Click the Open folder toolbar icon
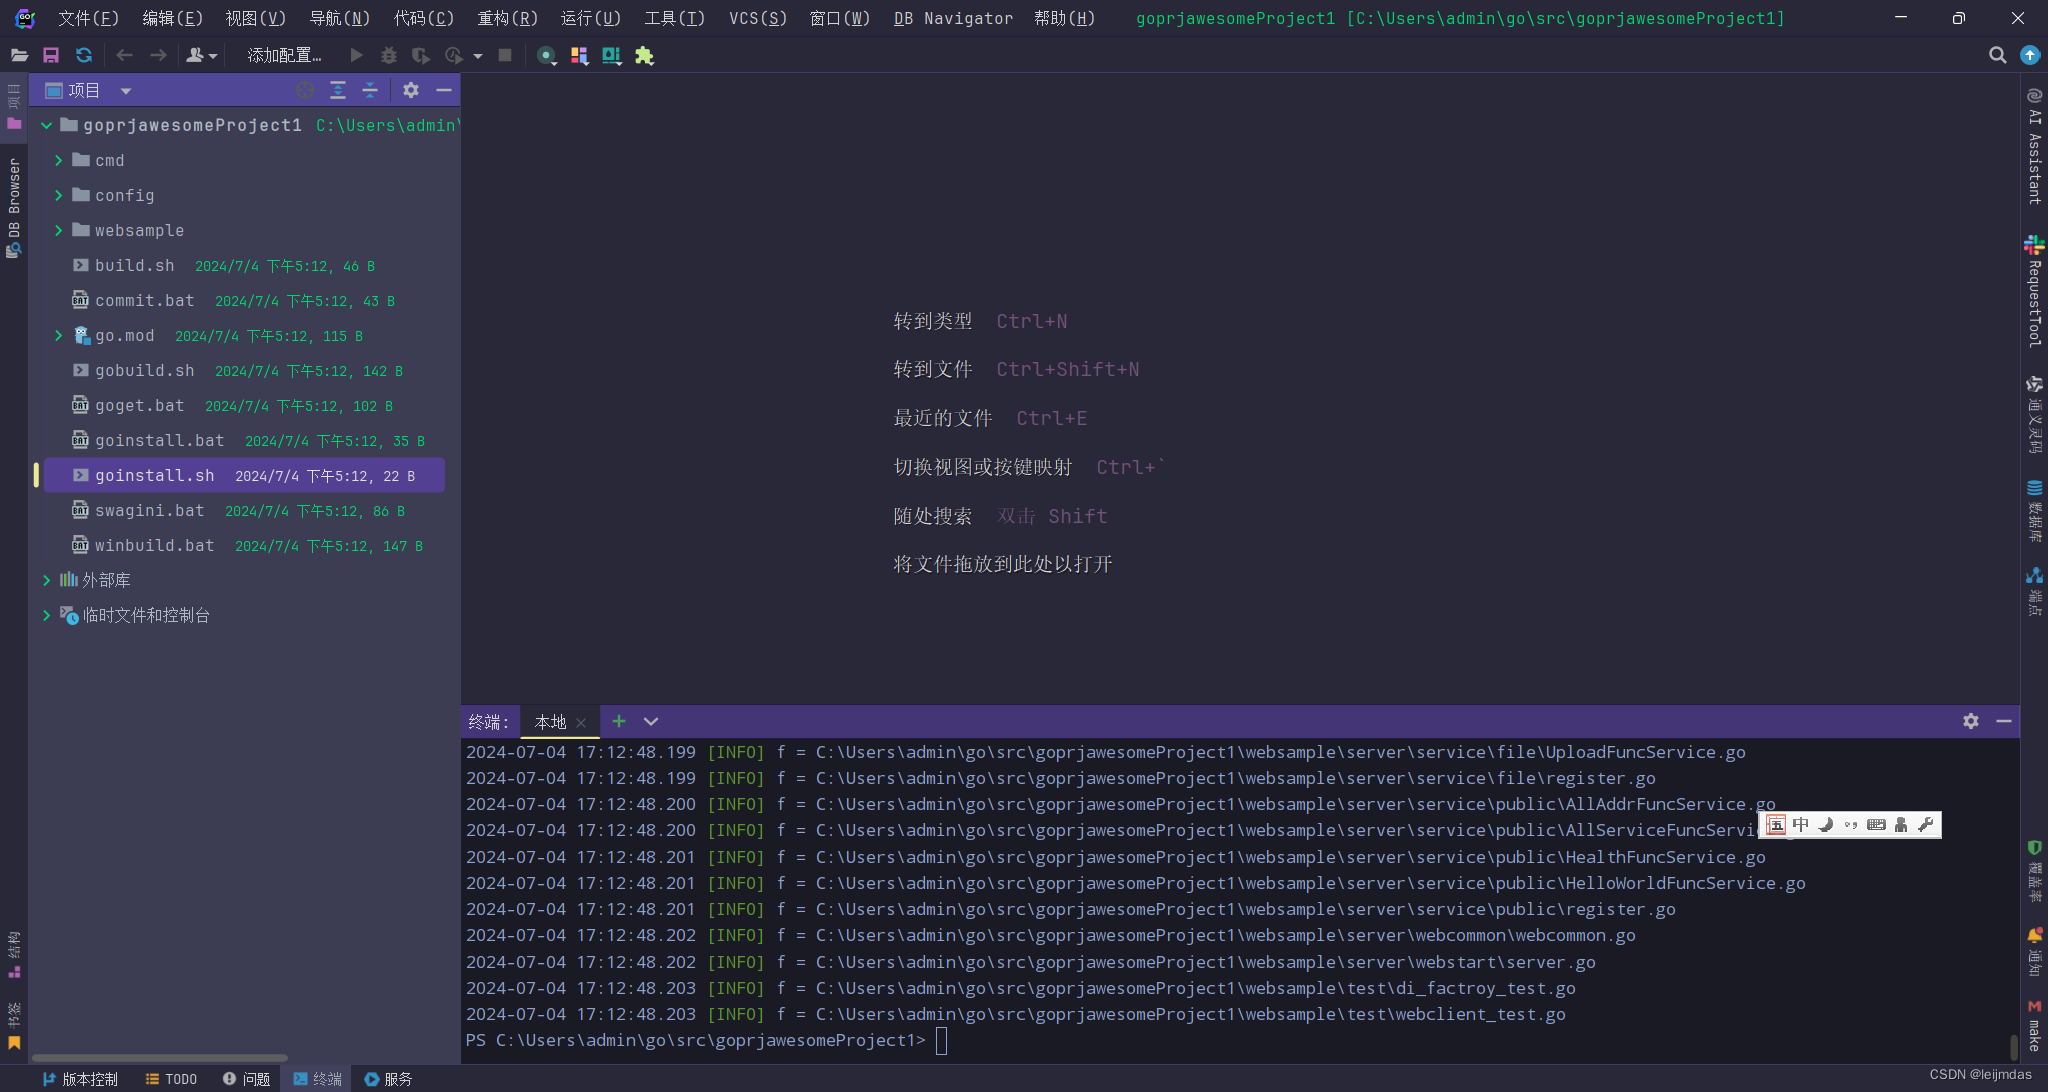This screenshot has width=2048, height=1092. click(19, 56)
